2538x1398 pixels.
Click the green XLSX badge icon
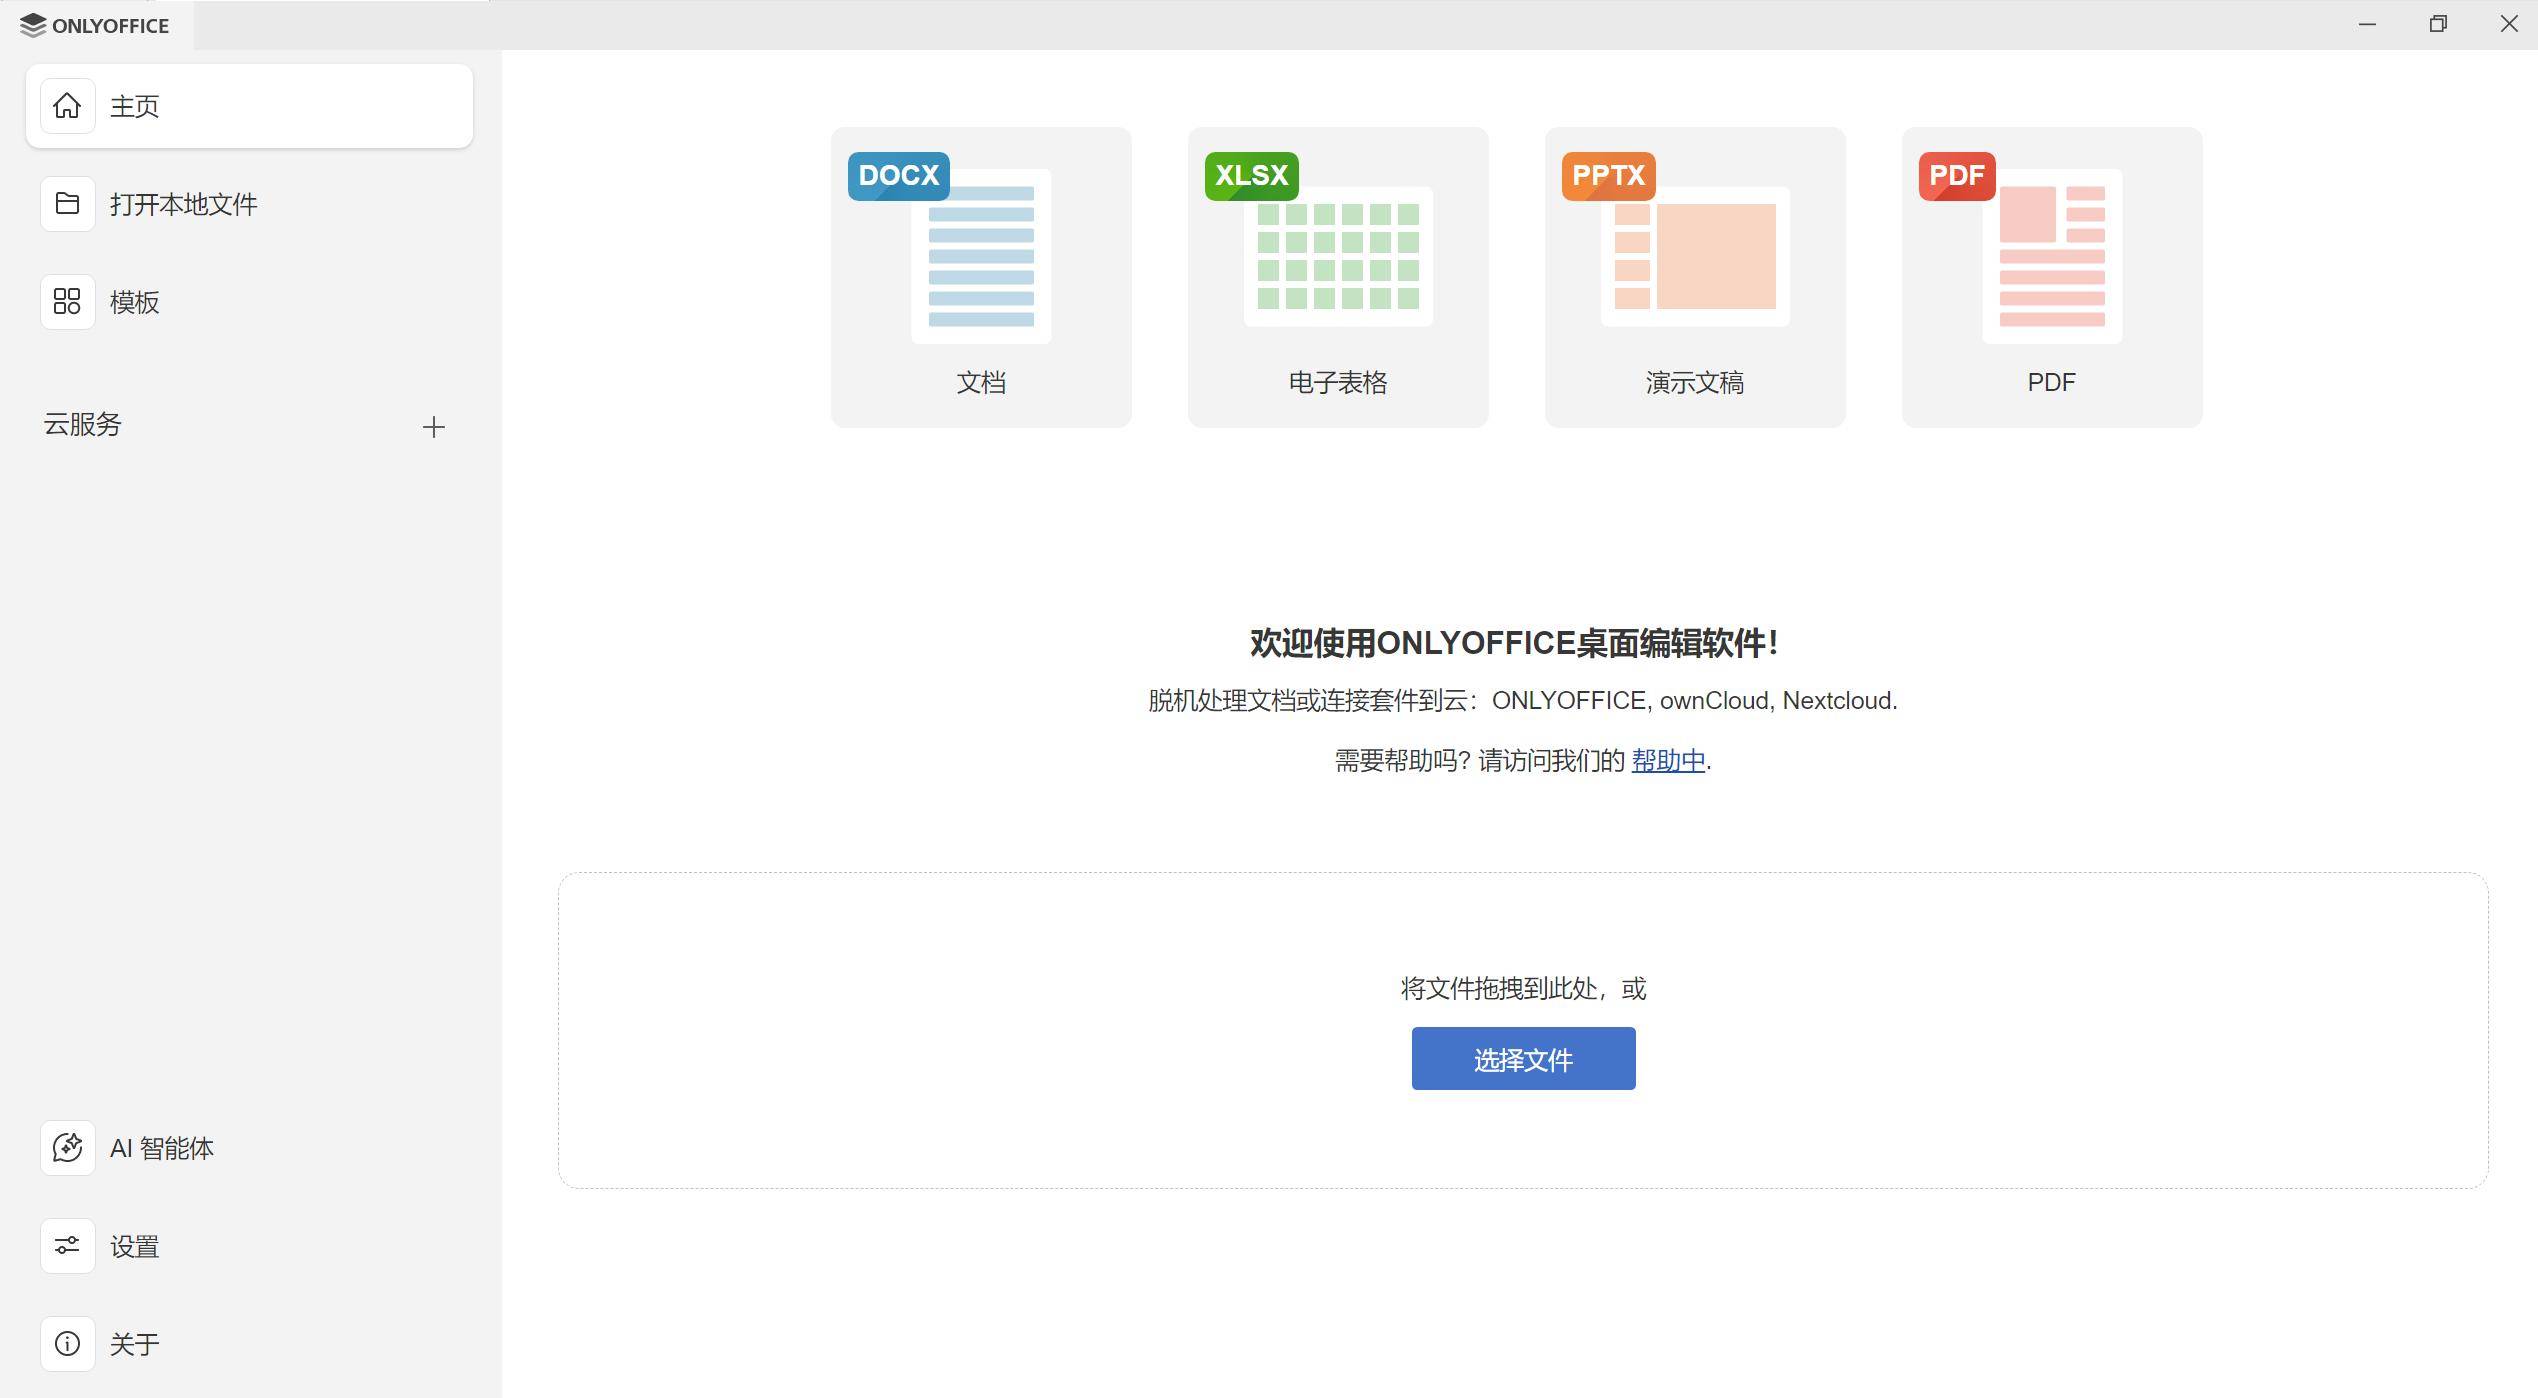[1252, 176]
